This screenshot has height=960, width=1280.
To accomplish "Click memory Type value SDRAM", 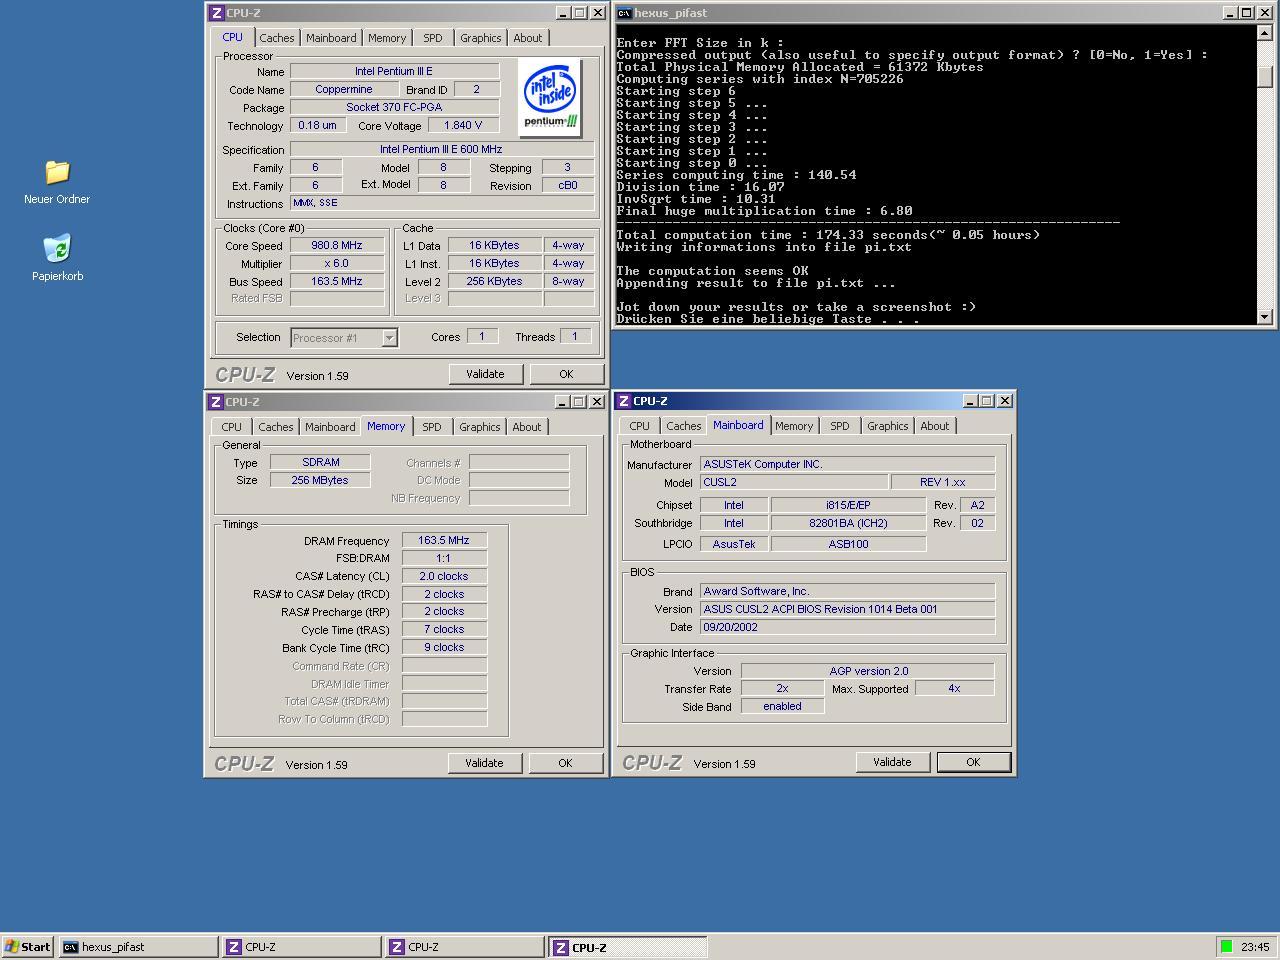I will pyautogui.click(x=321, y=462).
